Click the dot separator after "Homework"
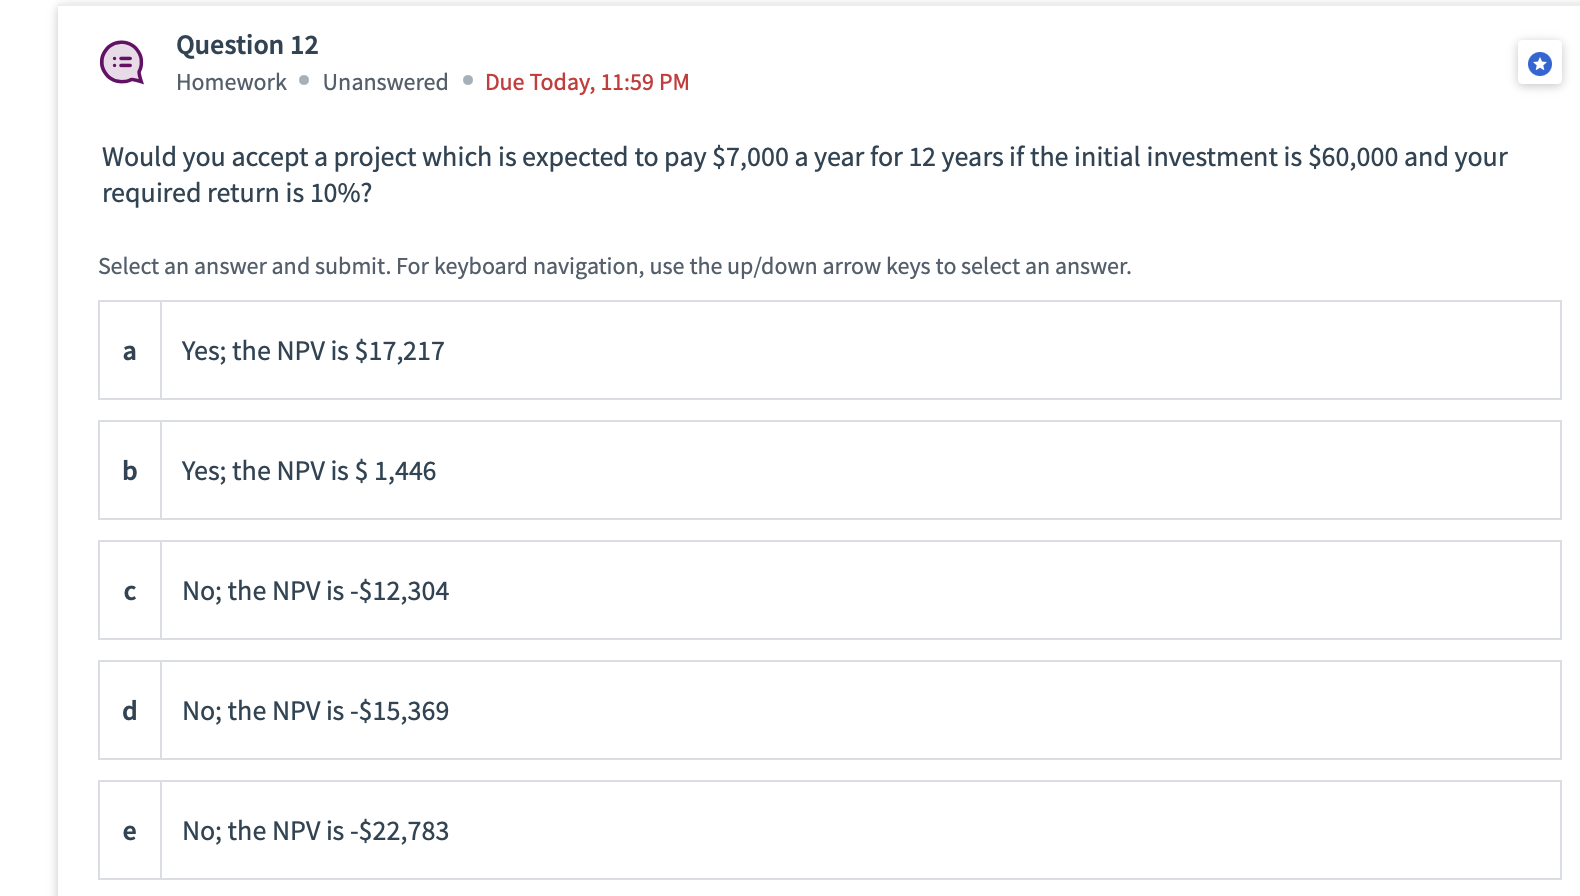The image size is (1580, 896). [304, 80]
